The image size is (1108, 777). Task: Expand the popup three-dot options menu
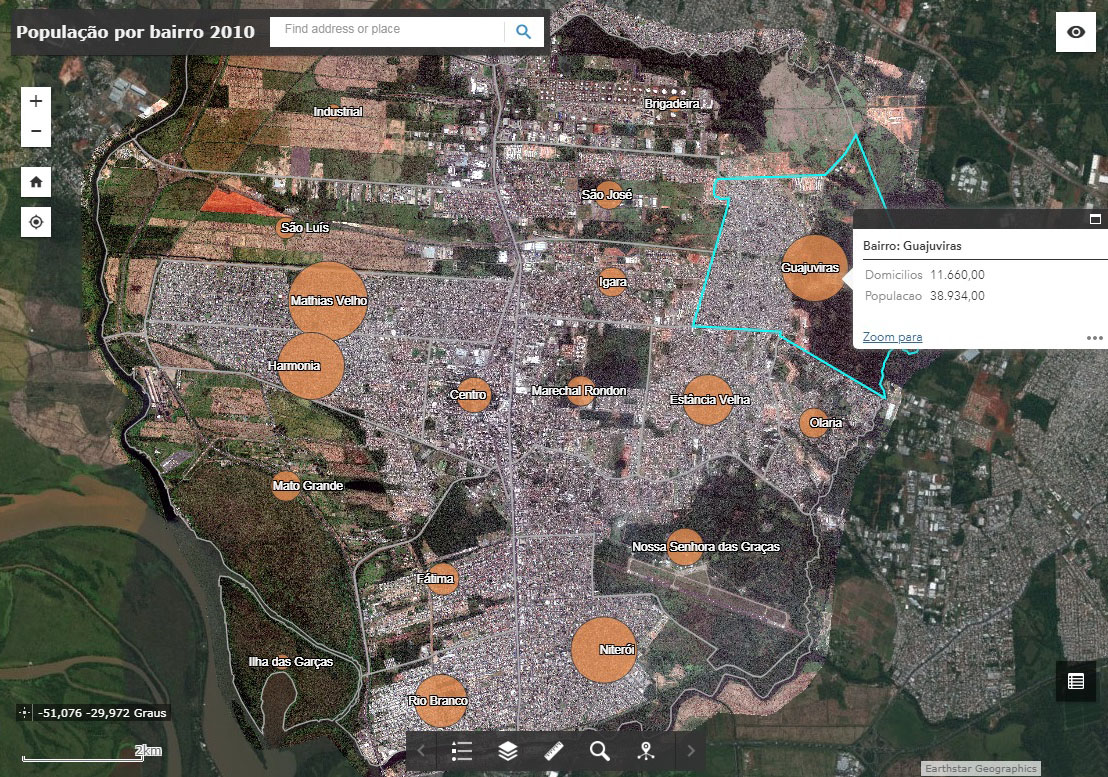click(x=1095, y=338)
